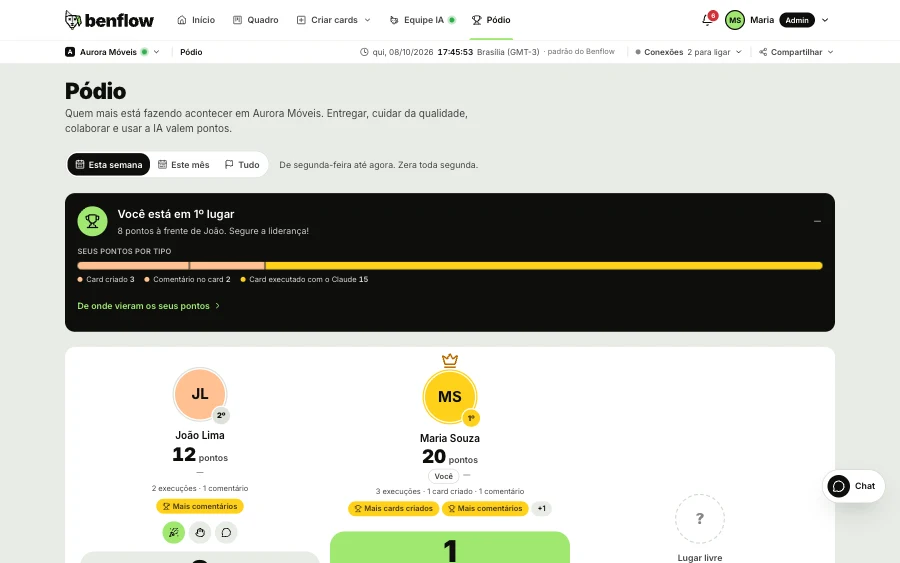Send a party reaction to João Lima
The image size is (900, 563).
pyautogui.click(x=173, y=533)
